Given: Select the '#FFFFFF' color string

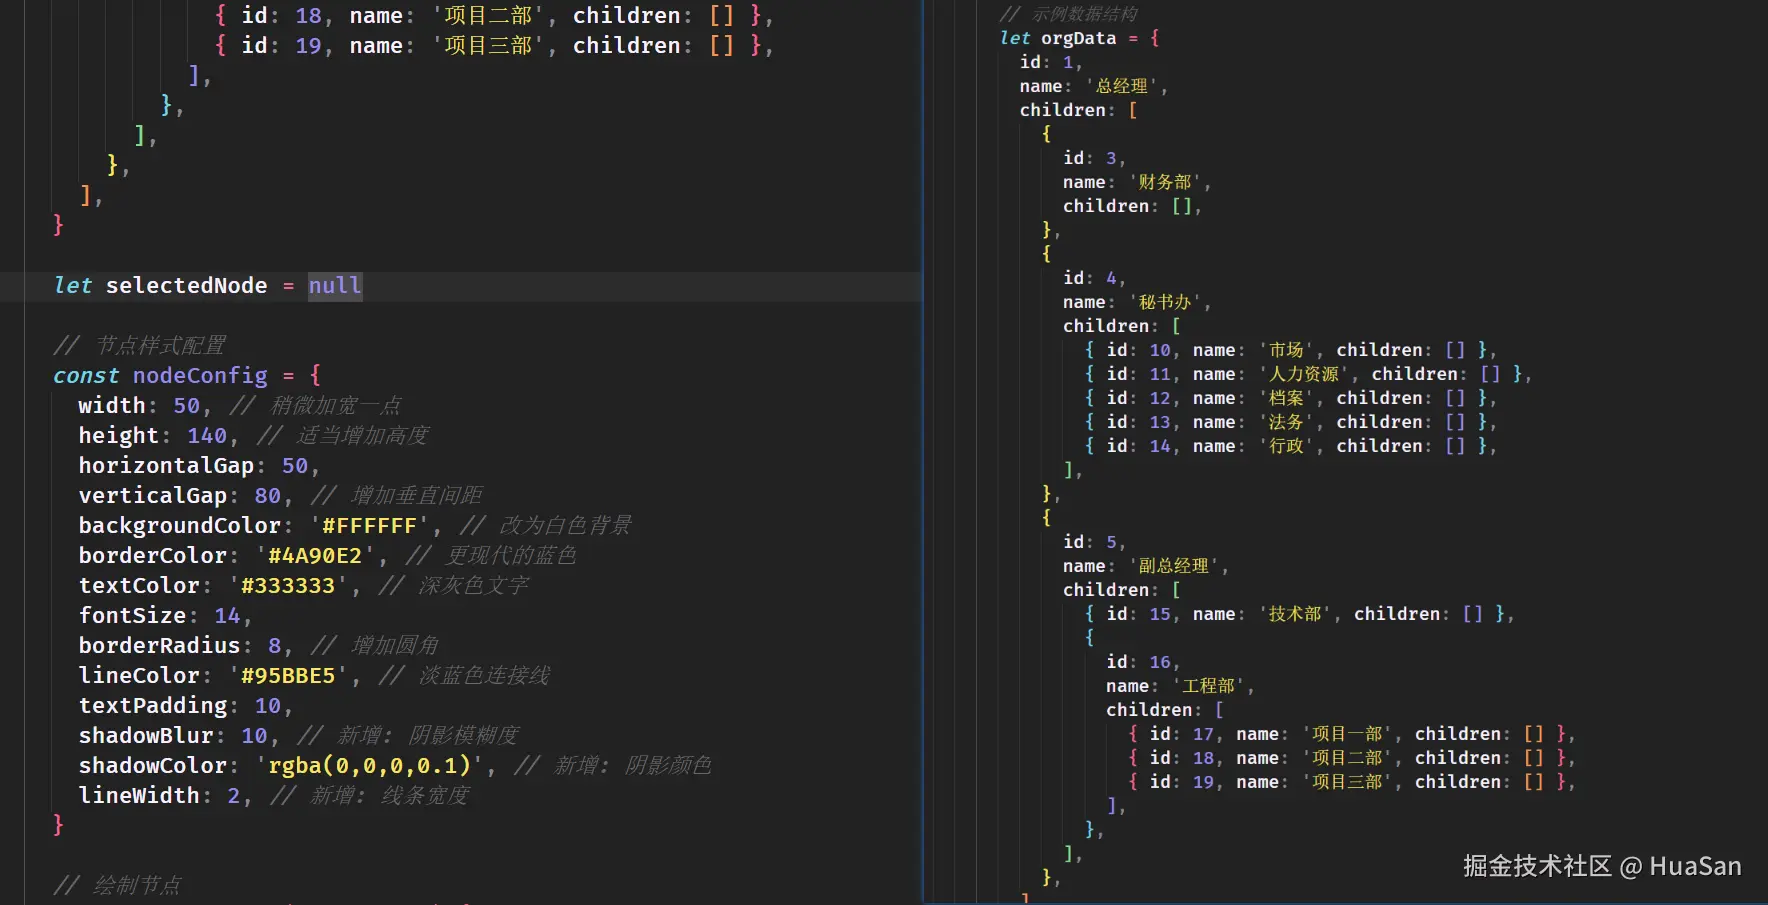Looking at the screenshot, I should click(x=369, y=526).
